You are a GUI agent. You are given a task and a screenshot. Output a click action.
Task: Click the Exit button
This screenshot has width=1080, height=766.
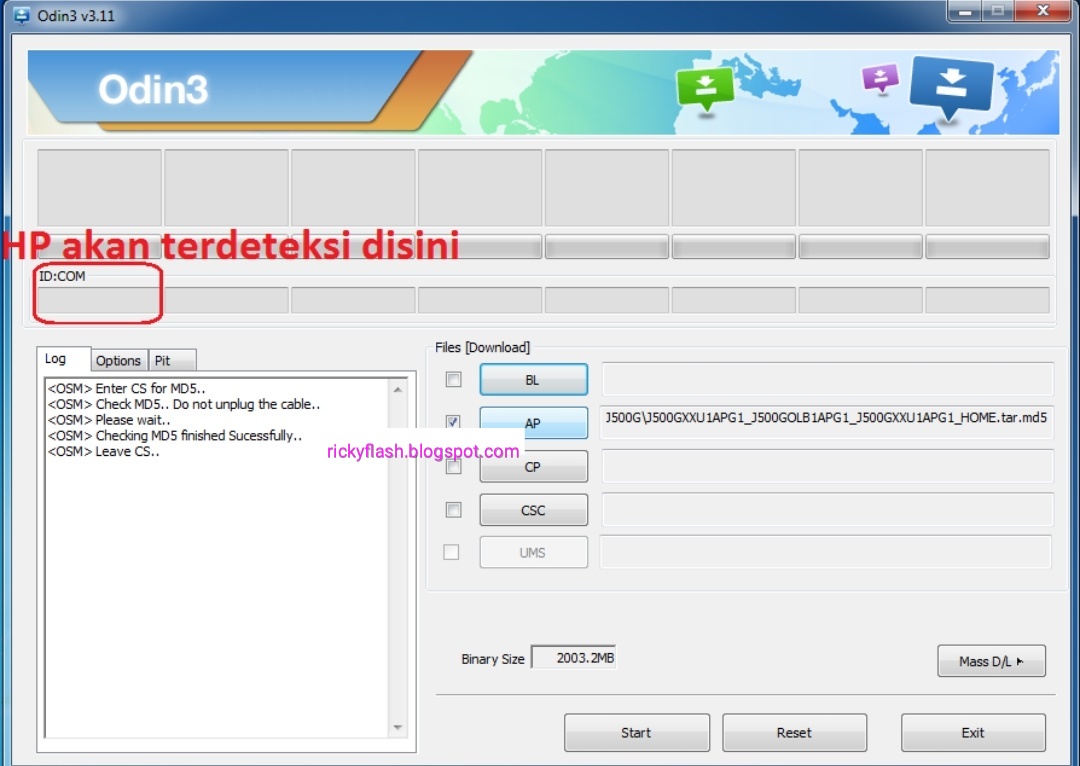point(973,732)
